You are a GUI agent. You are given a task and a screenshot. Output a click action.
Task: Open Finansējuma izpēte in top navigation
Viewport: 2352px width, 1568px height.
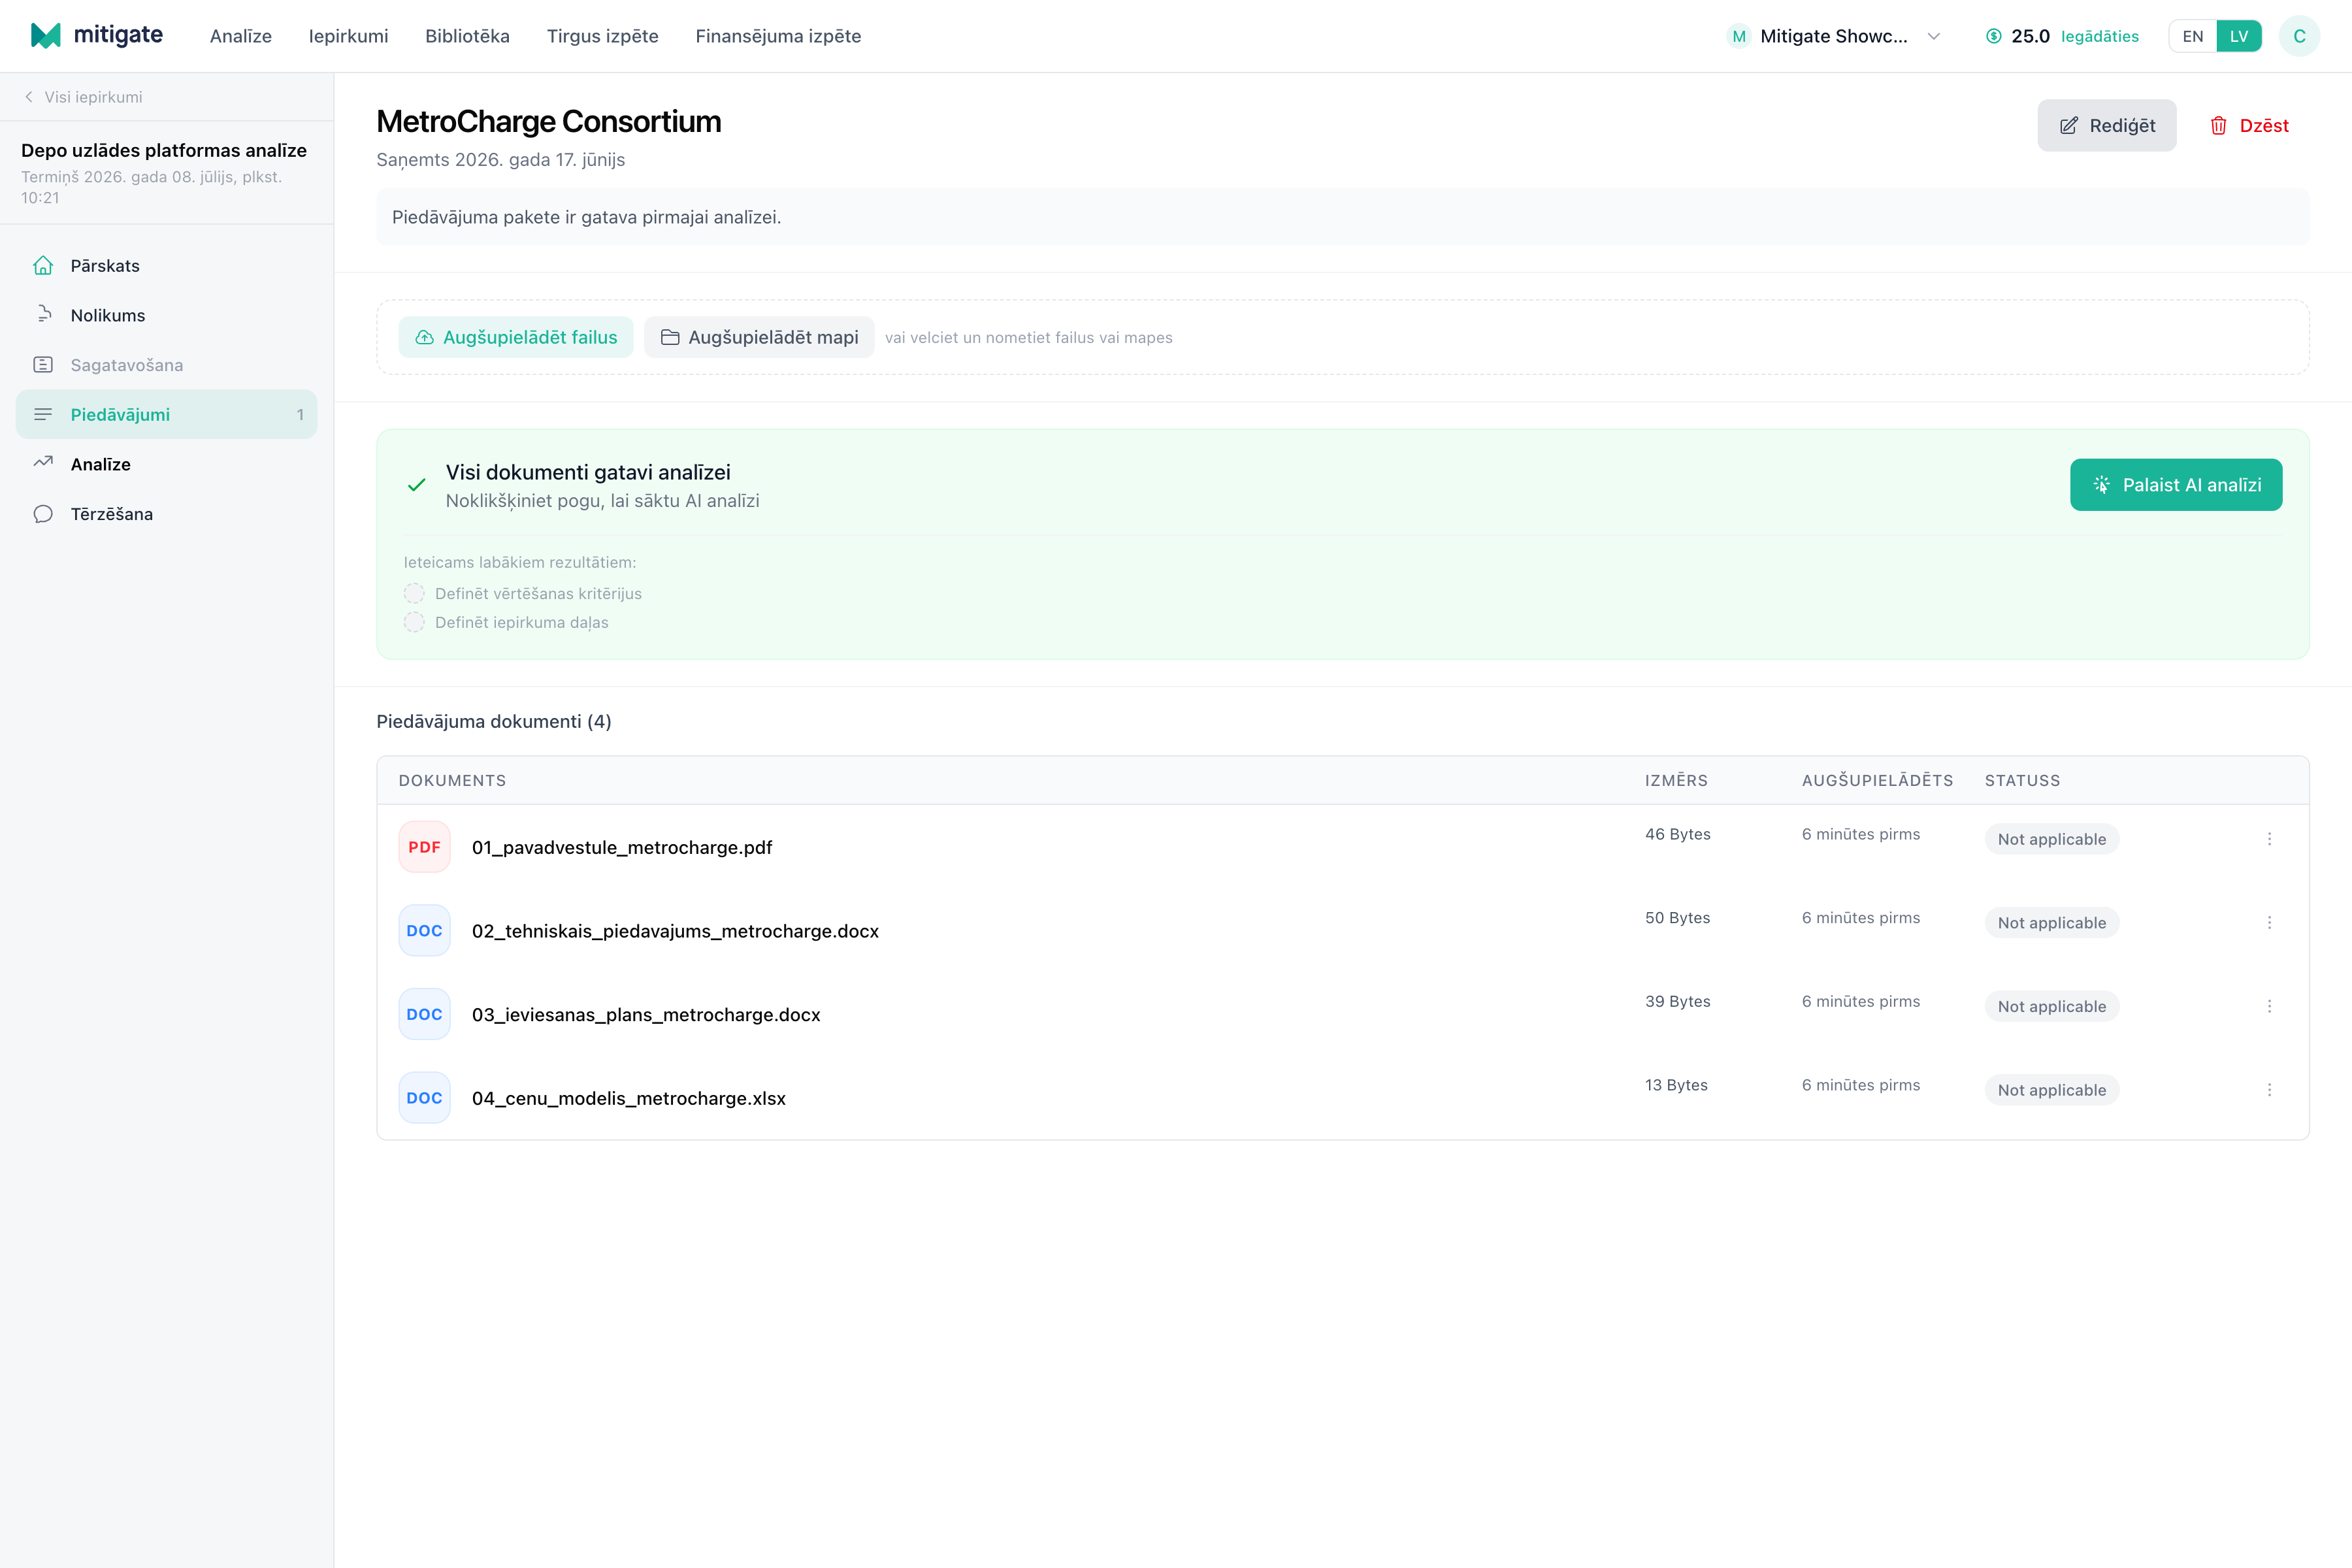778,36
